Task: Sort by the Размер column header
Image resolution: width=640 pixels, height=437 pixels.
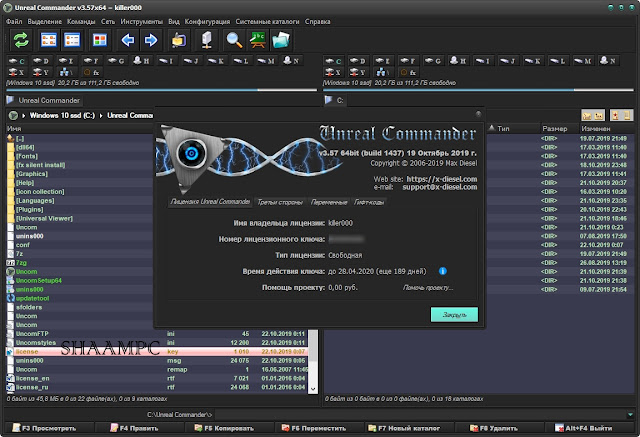Action: point(558,128)
